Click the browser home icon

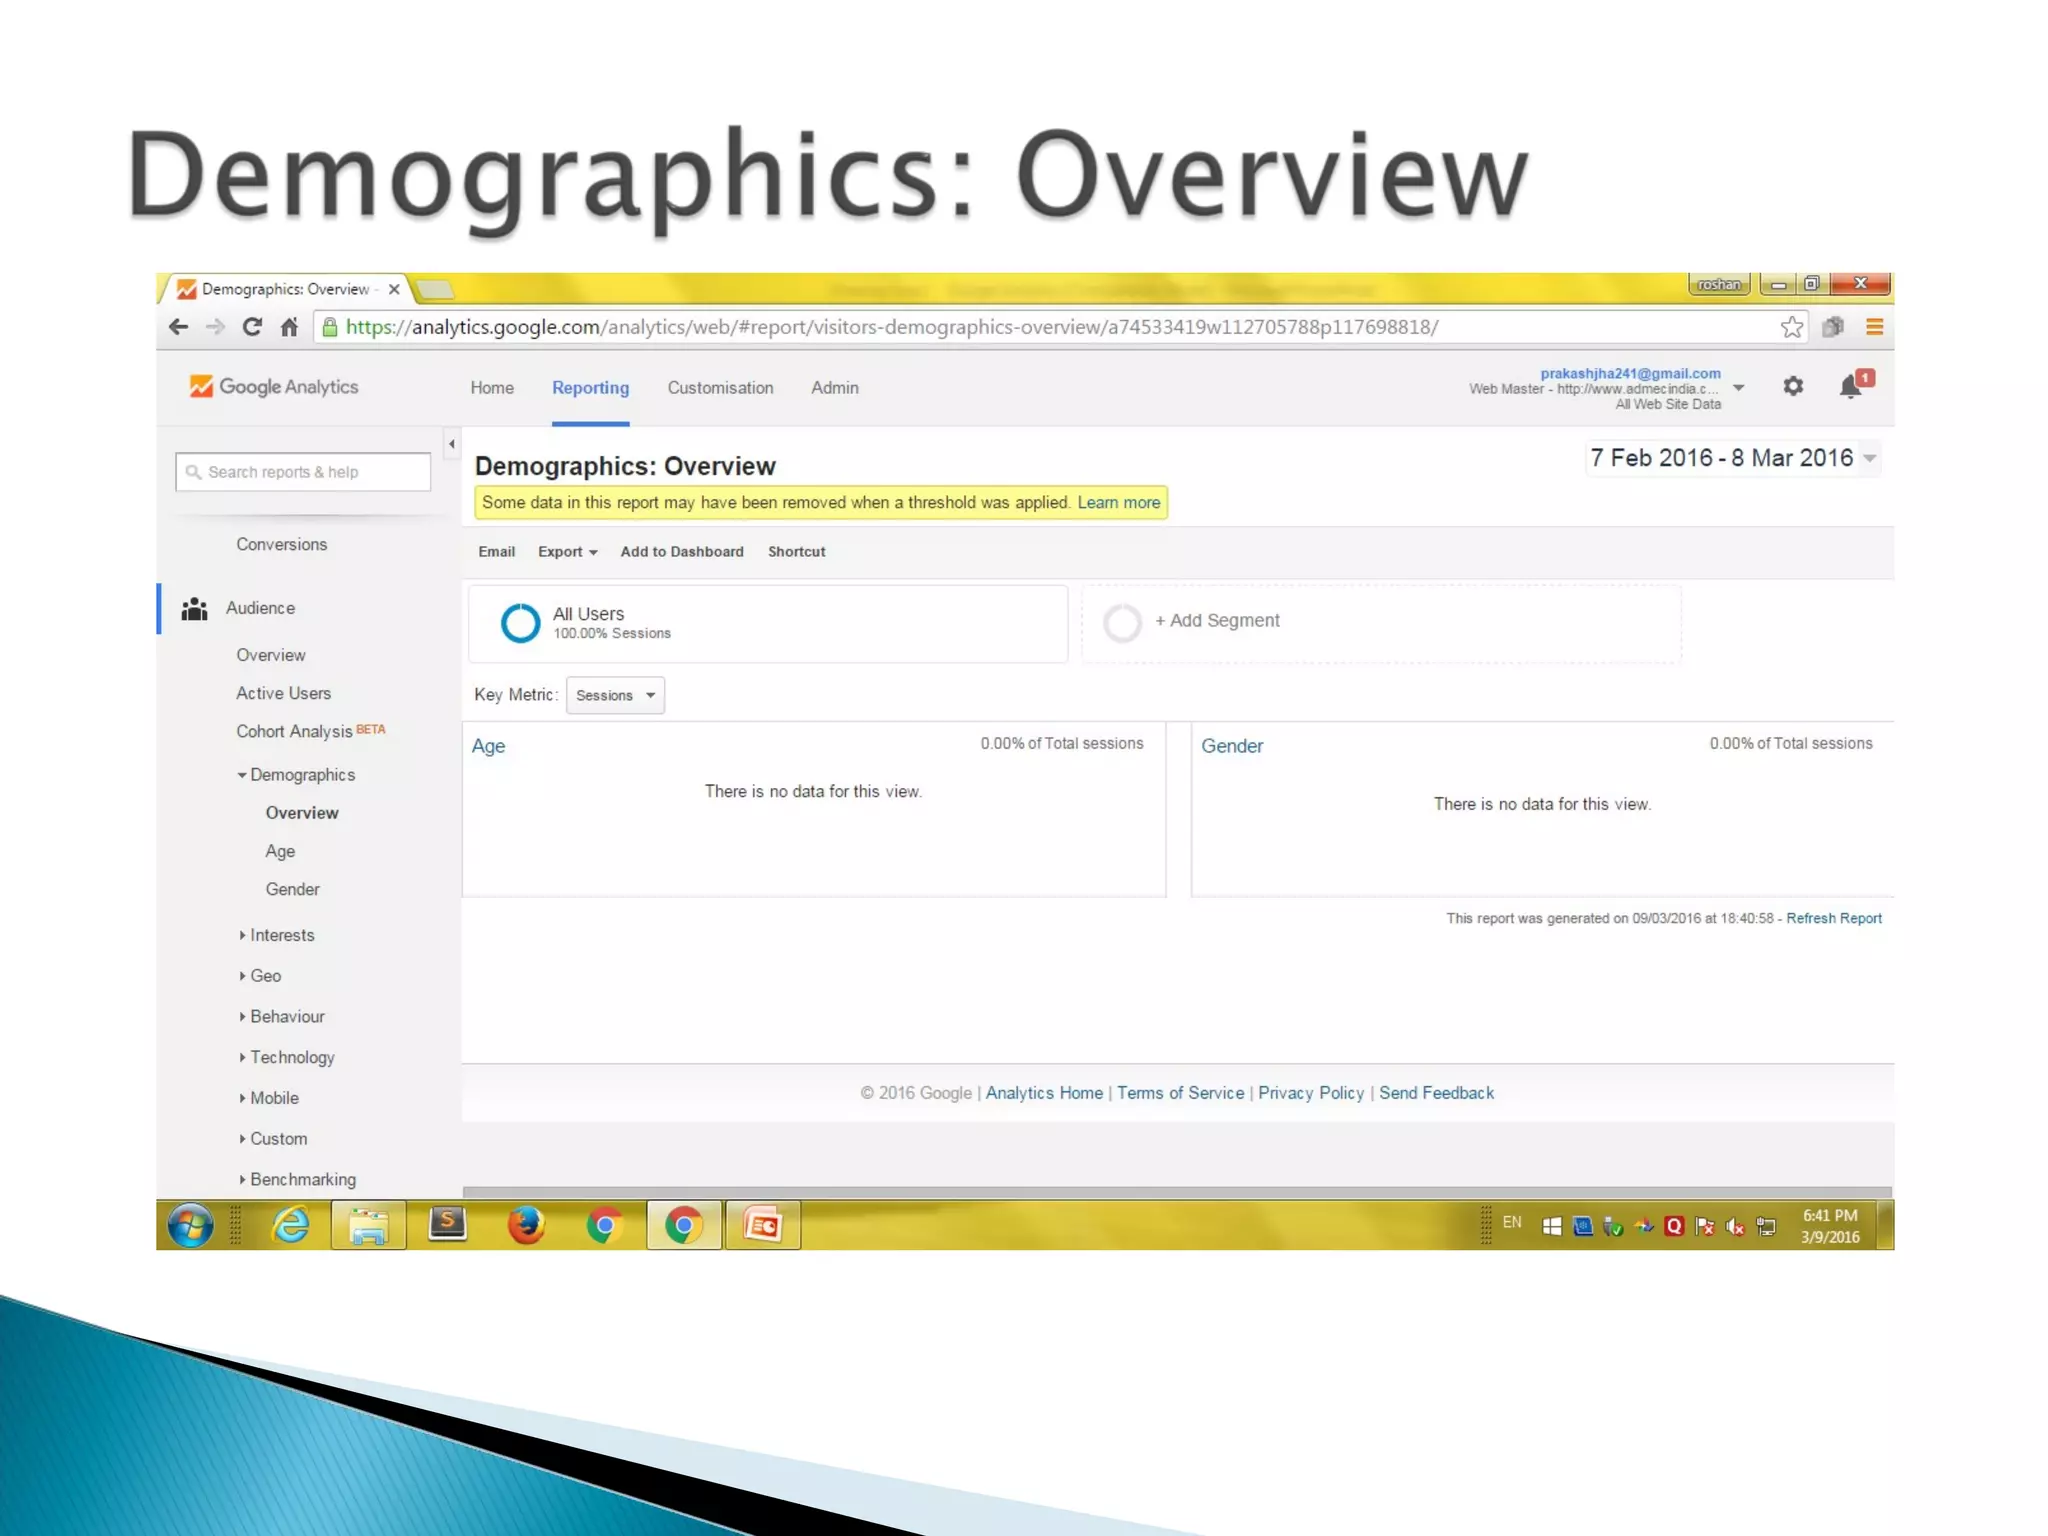[x=289, y=327]
